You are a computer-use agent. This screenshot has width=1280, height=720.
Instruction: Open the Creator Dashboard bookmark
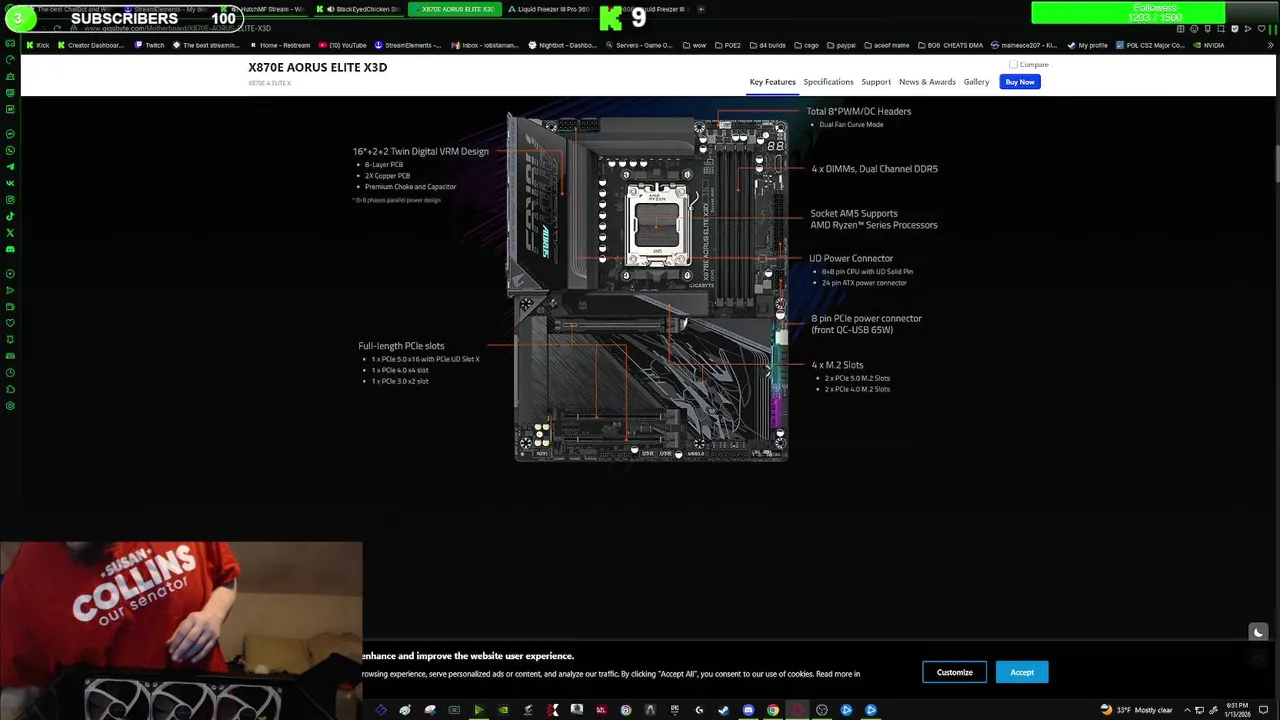click(89, 45)
